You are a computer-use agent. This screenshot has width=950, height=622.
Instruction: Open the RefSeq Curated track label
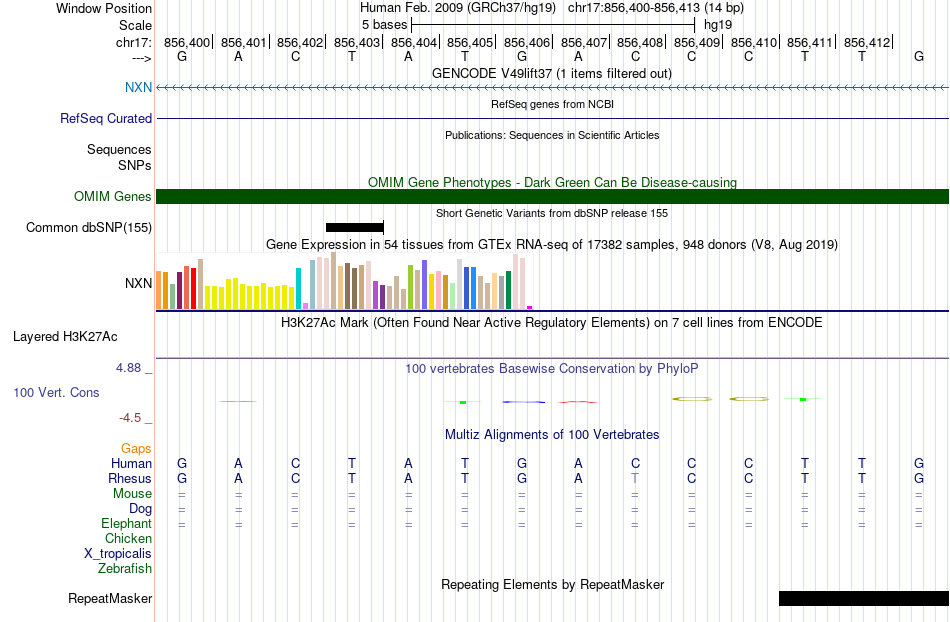coord(106,119)
